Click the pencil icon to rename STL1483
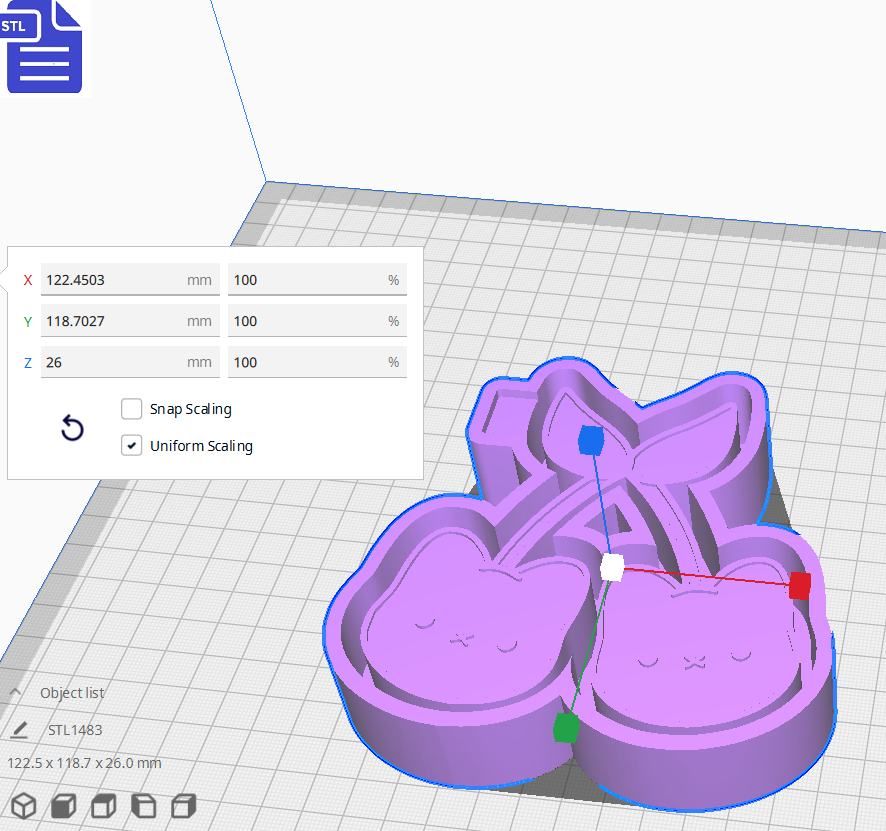This screenshot has width=886, height=831. pyautogui.click(x=20, y=729)
